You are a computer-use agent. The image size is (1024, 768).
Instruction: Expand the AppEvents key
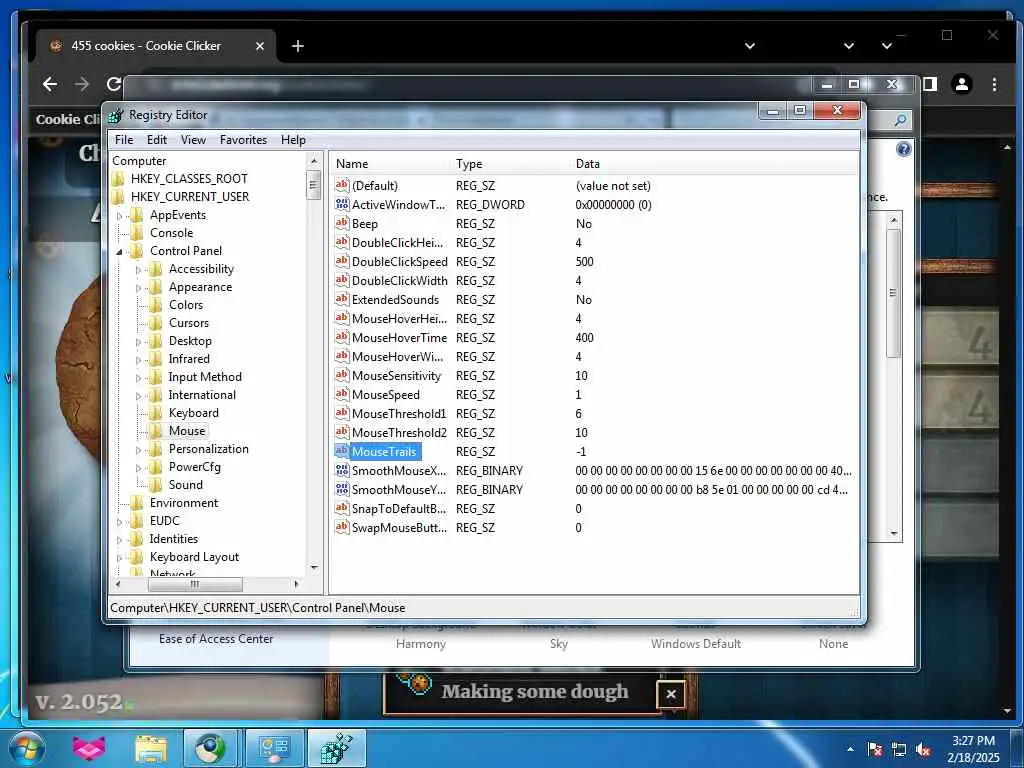click(120, 215)
